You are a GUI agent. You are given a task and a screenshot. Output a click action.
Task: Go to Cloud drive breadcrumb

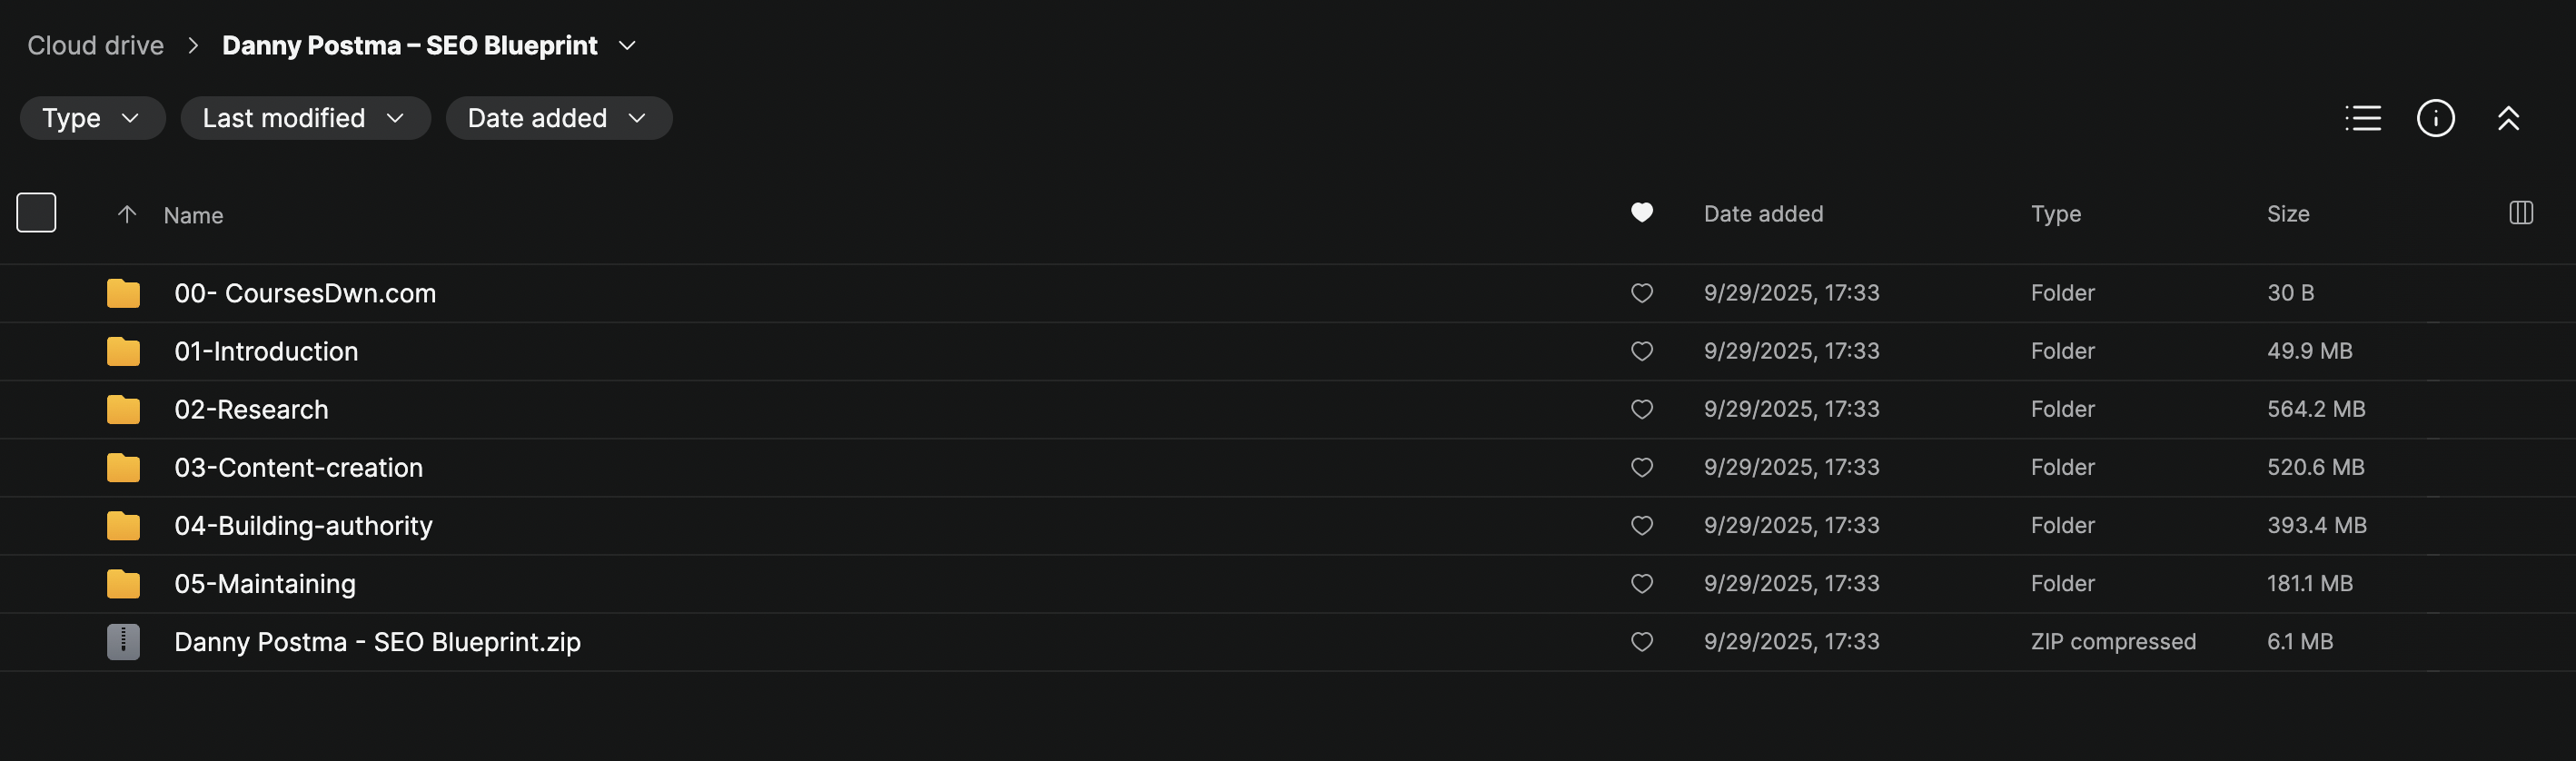[95, 46]
